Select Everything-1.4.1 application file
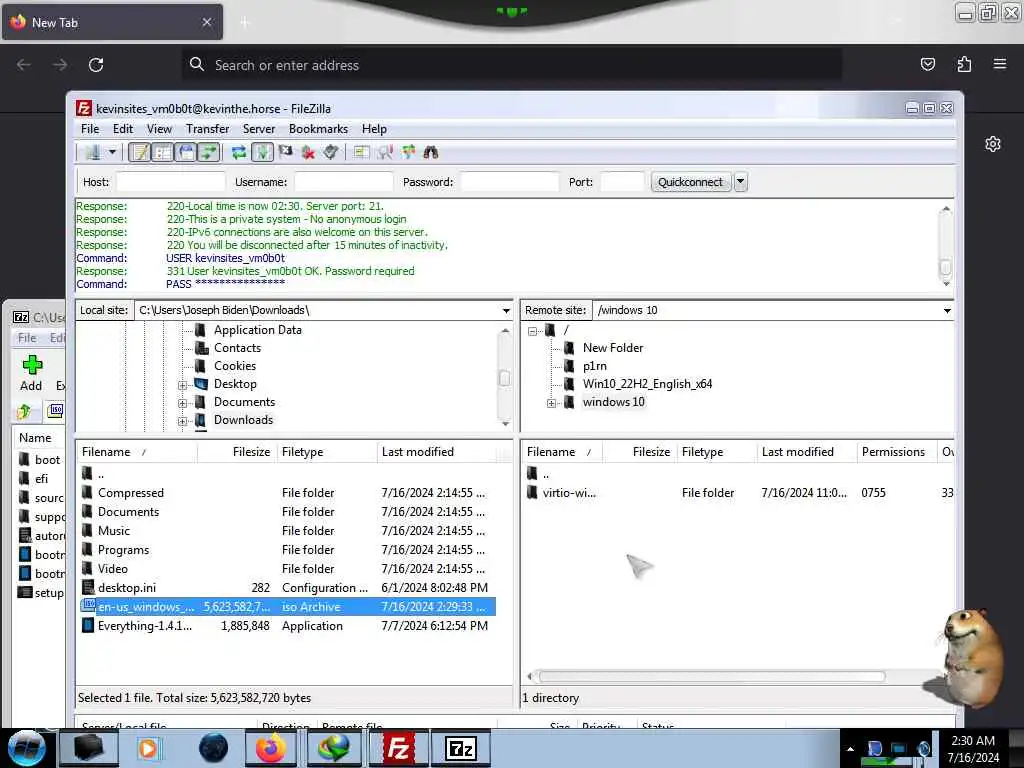1024x768 pixels. click(144, 626)
